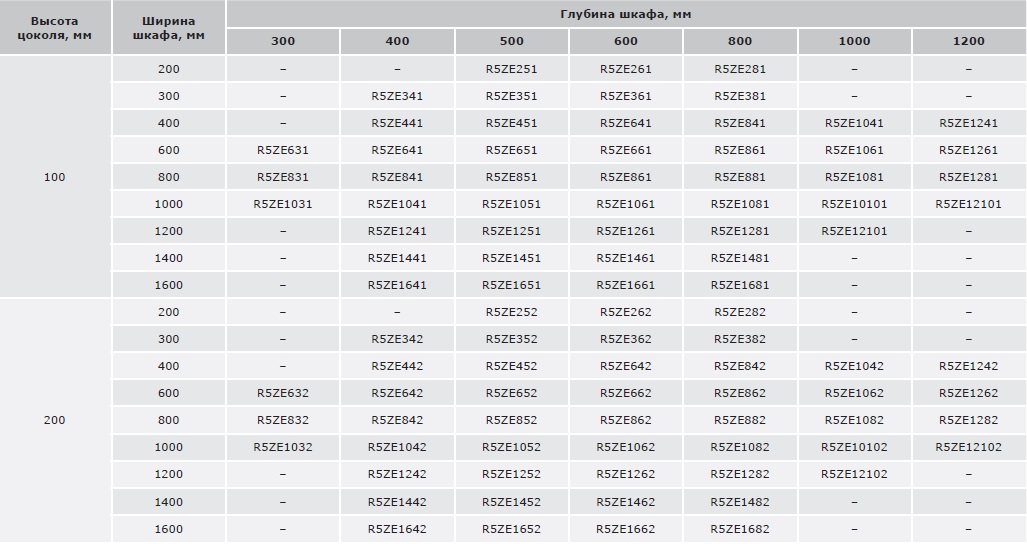Viewport: 1027px width, 544px height.
Task: Click the R5ZE251 part number cell
Action: [x=511, y=69]
